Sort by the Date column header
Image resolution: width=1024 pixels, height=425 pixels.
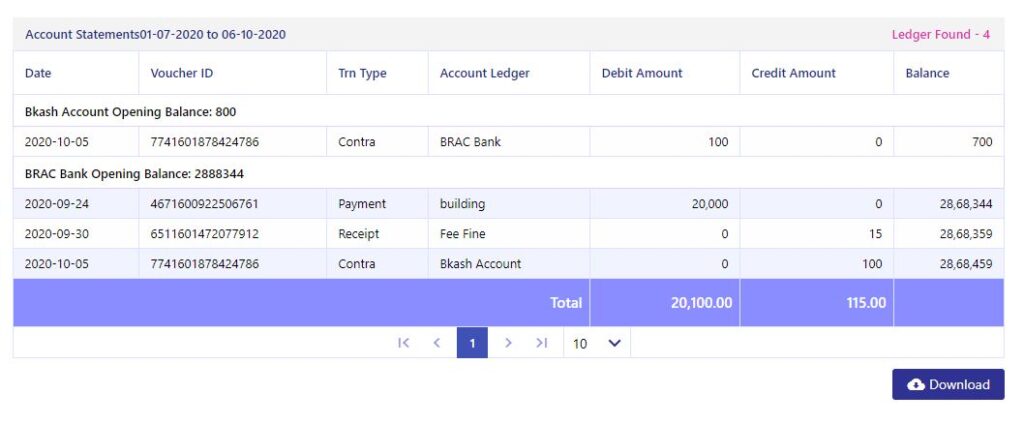coord(38,73)
